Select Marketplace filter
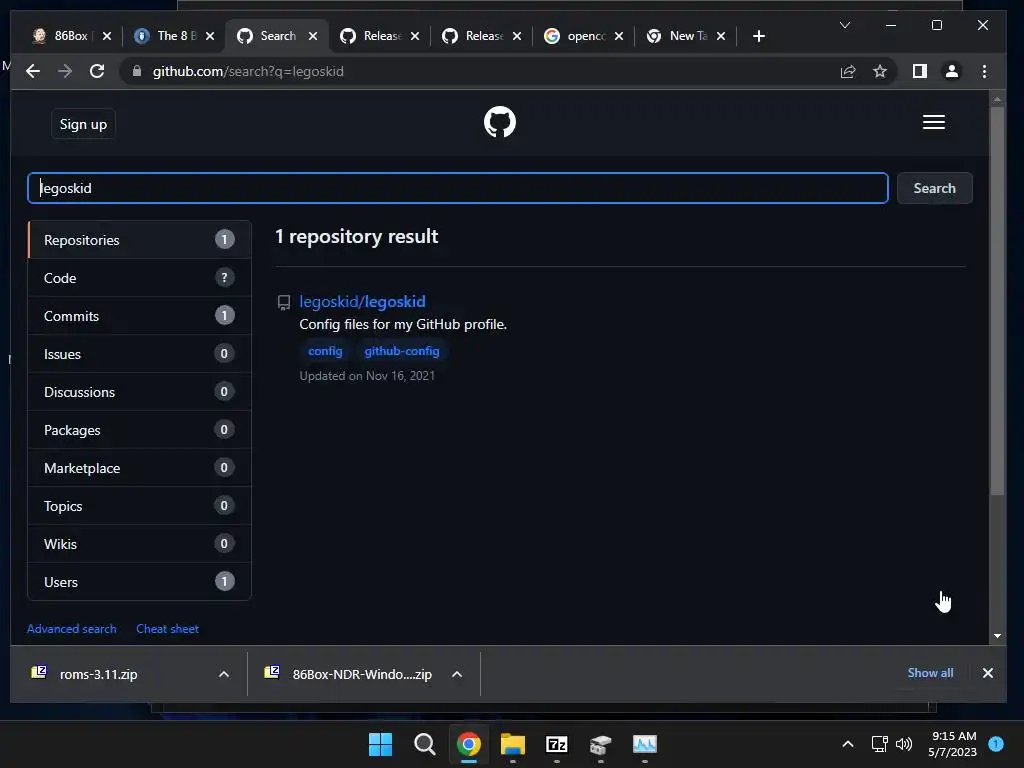This screenshot has width=1024, height=768. click(x=139, y=468)
